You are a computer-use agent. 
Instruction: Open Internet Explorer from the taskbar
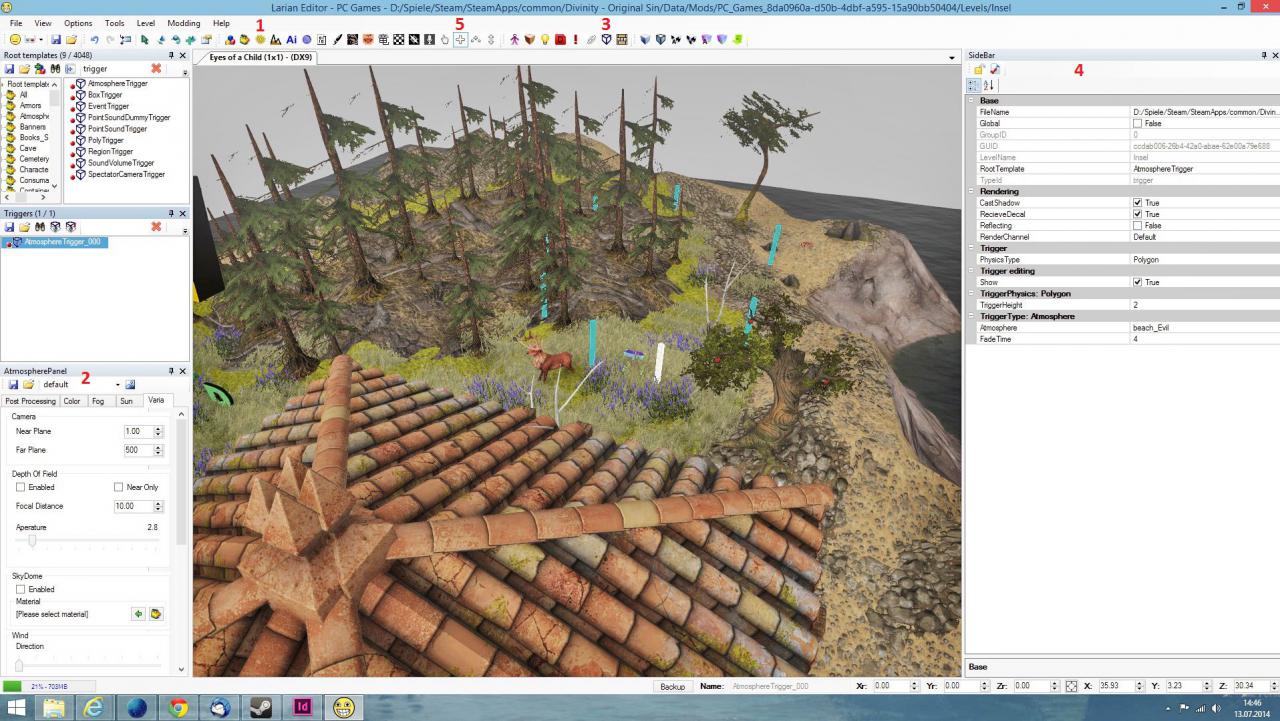coord(95,707)
